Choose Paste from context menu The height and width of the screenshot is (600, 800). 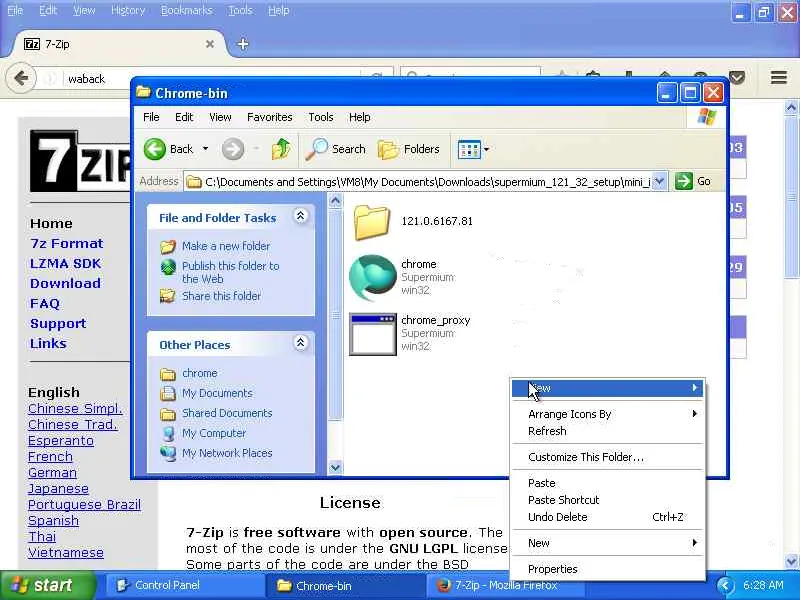607,483
